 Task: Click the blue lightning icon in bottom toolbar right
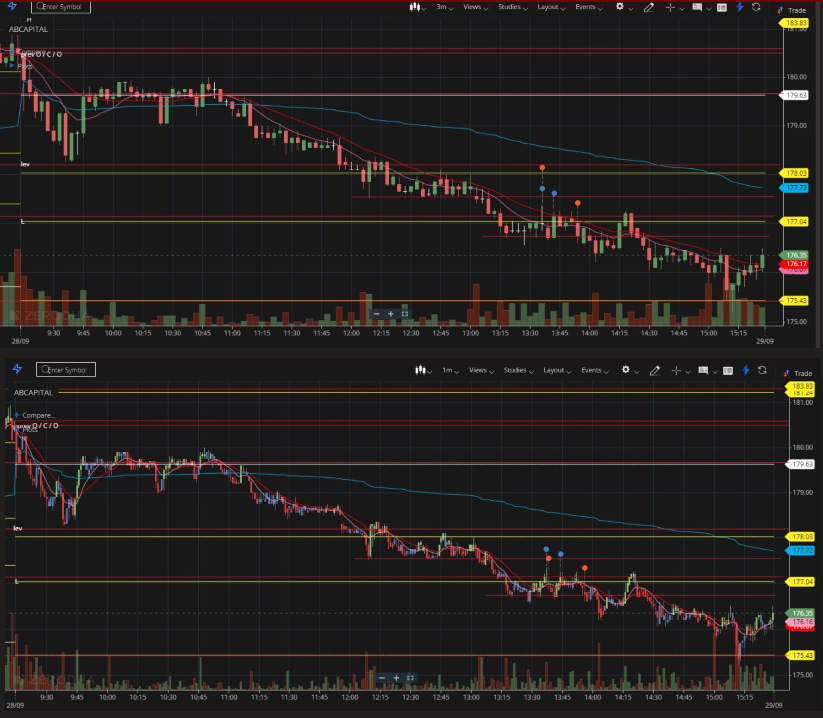coord(746,370)
